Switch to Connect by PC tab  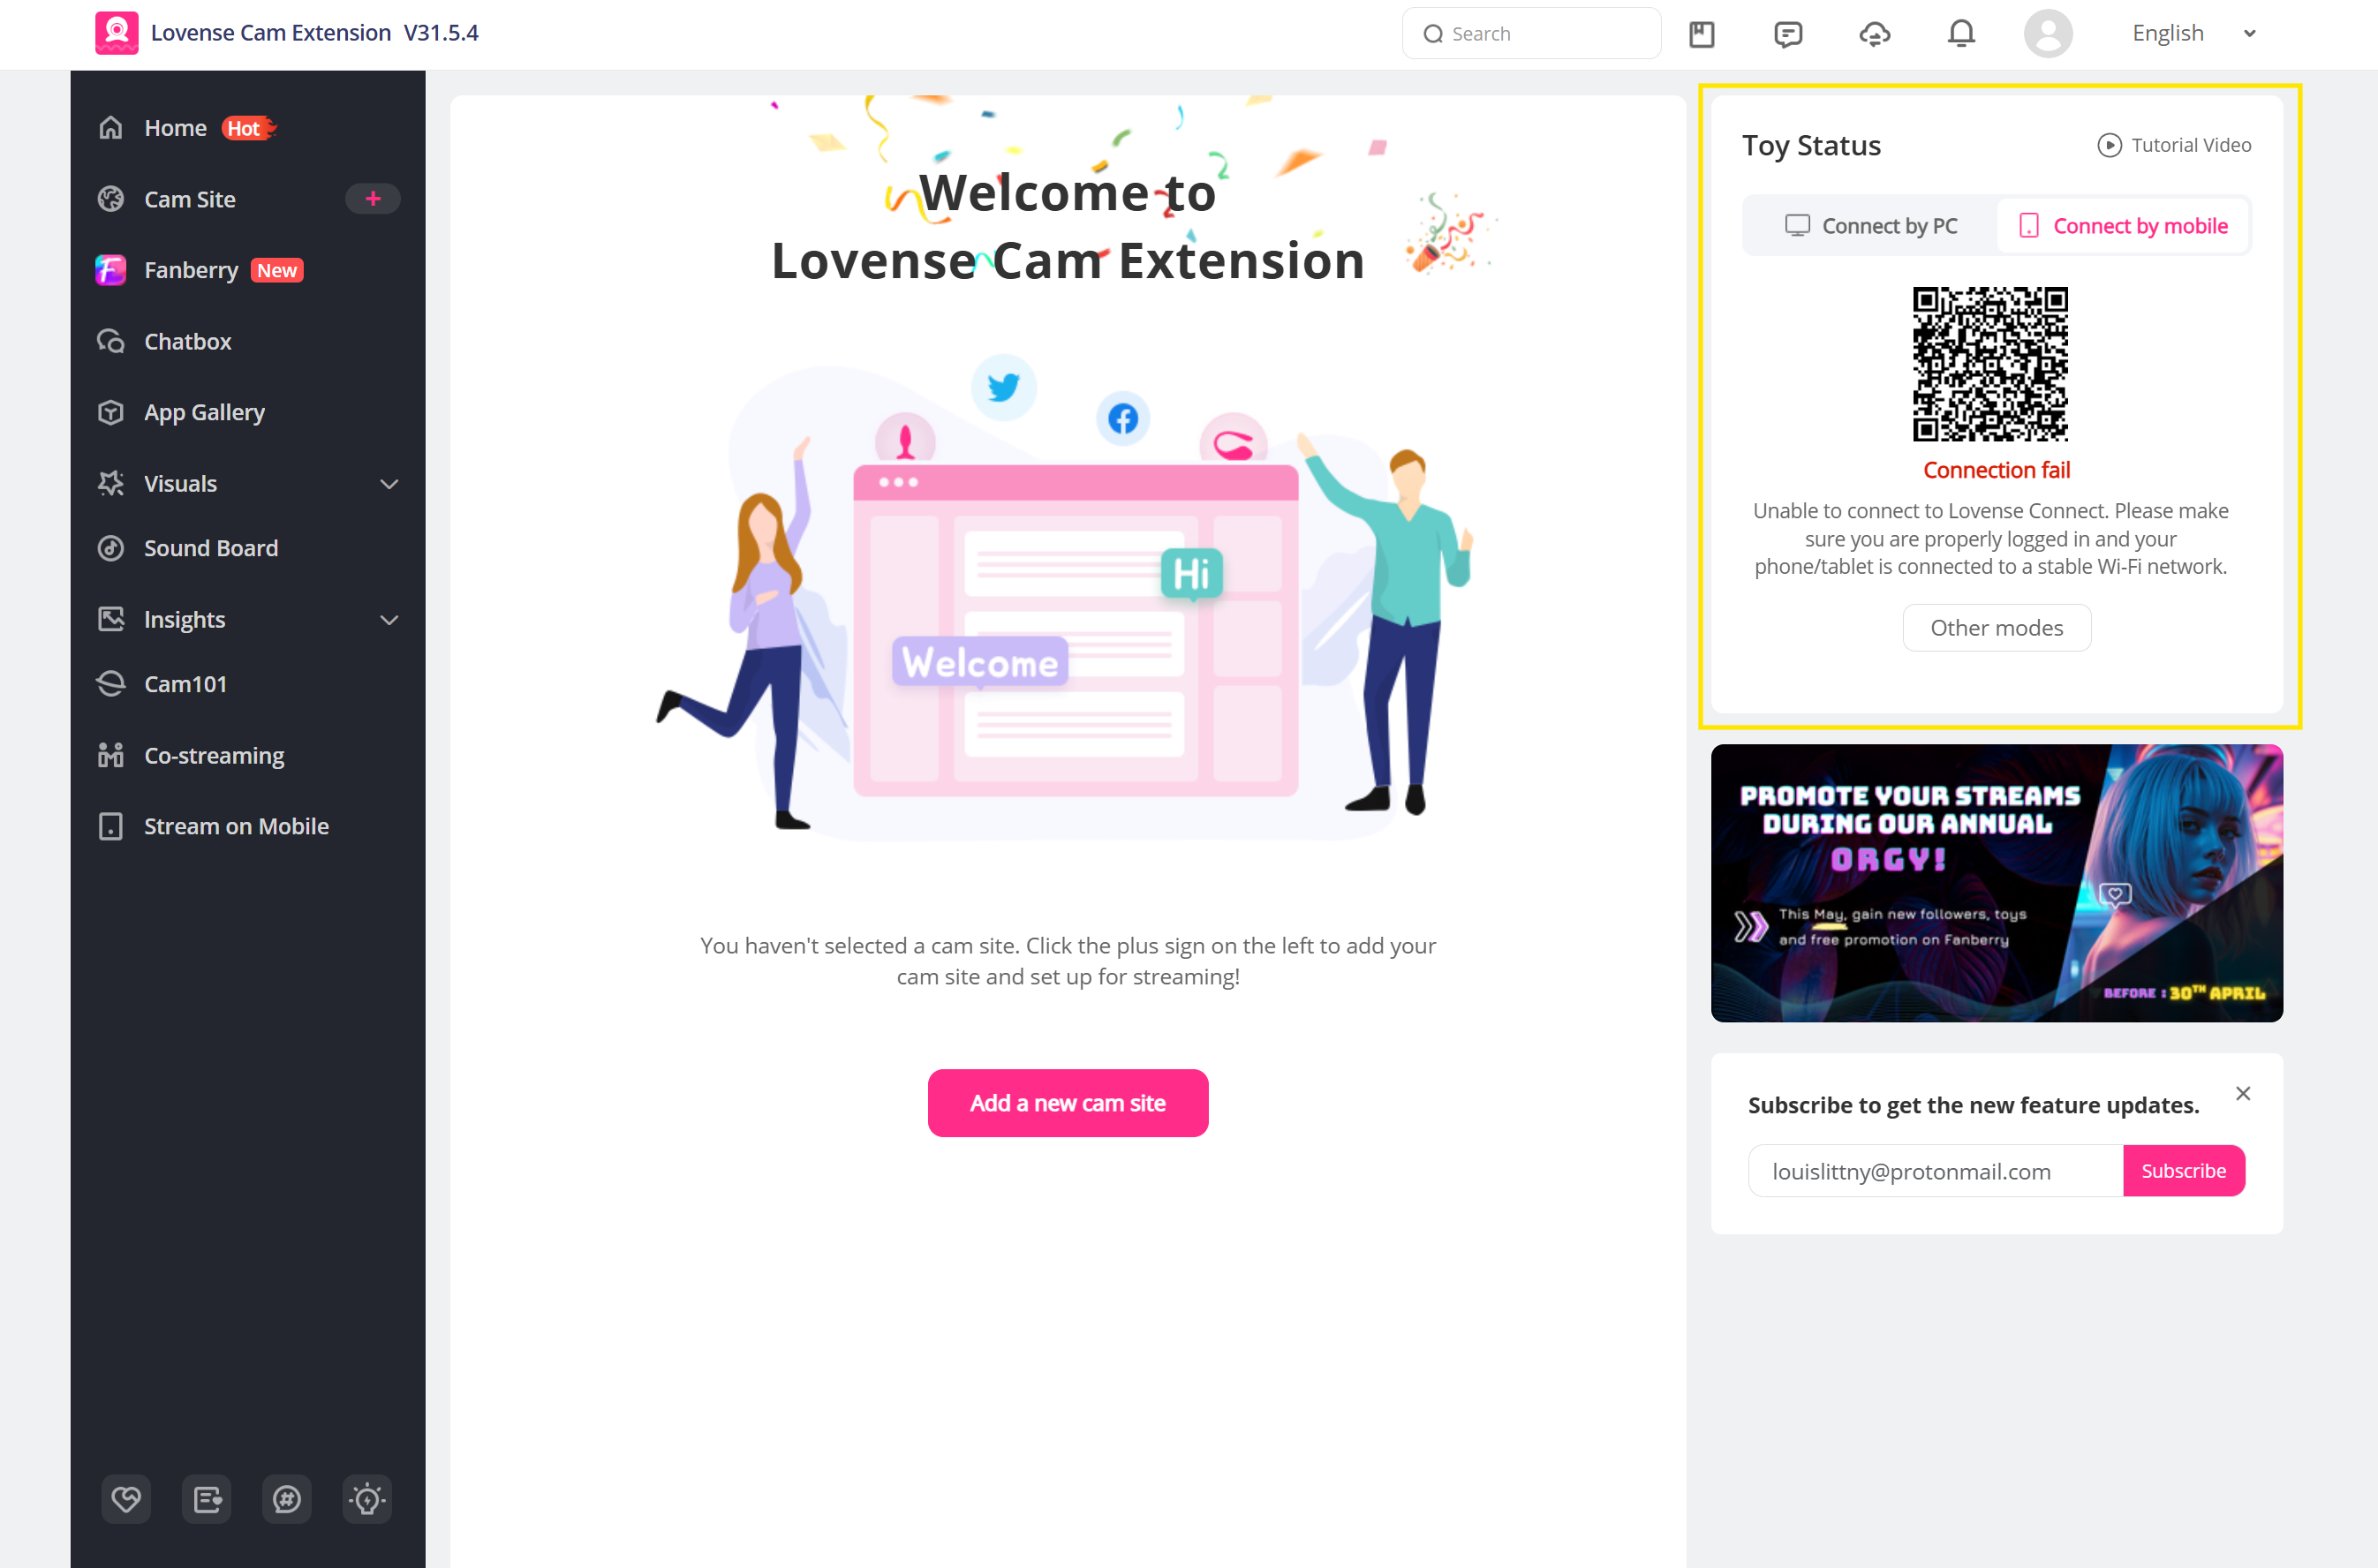1871,226
